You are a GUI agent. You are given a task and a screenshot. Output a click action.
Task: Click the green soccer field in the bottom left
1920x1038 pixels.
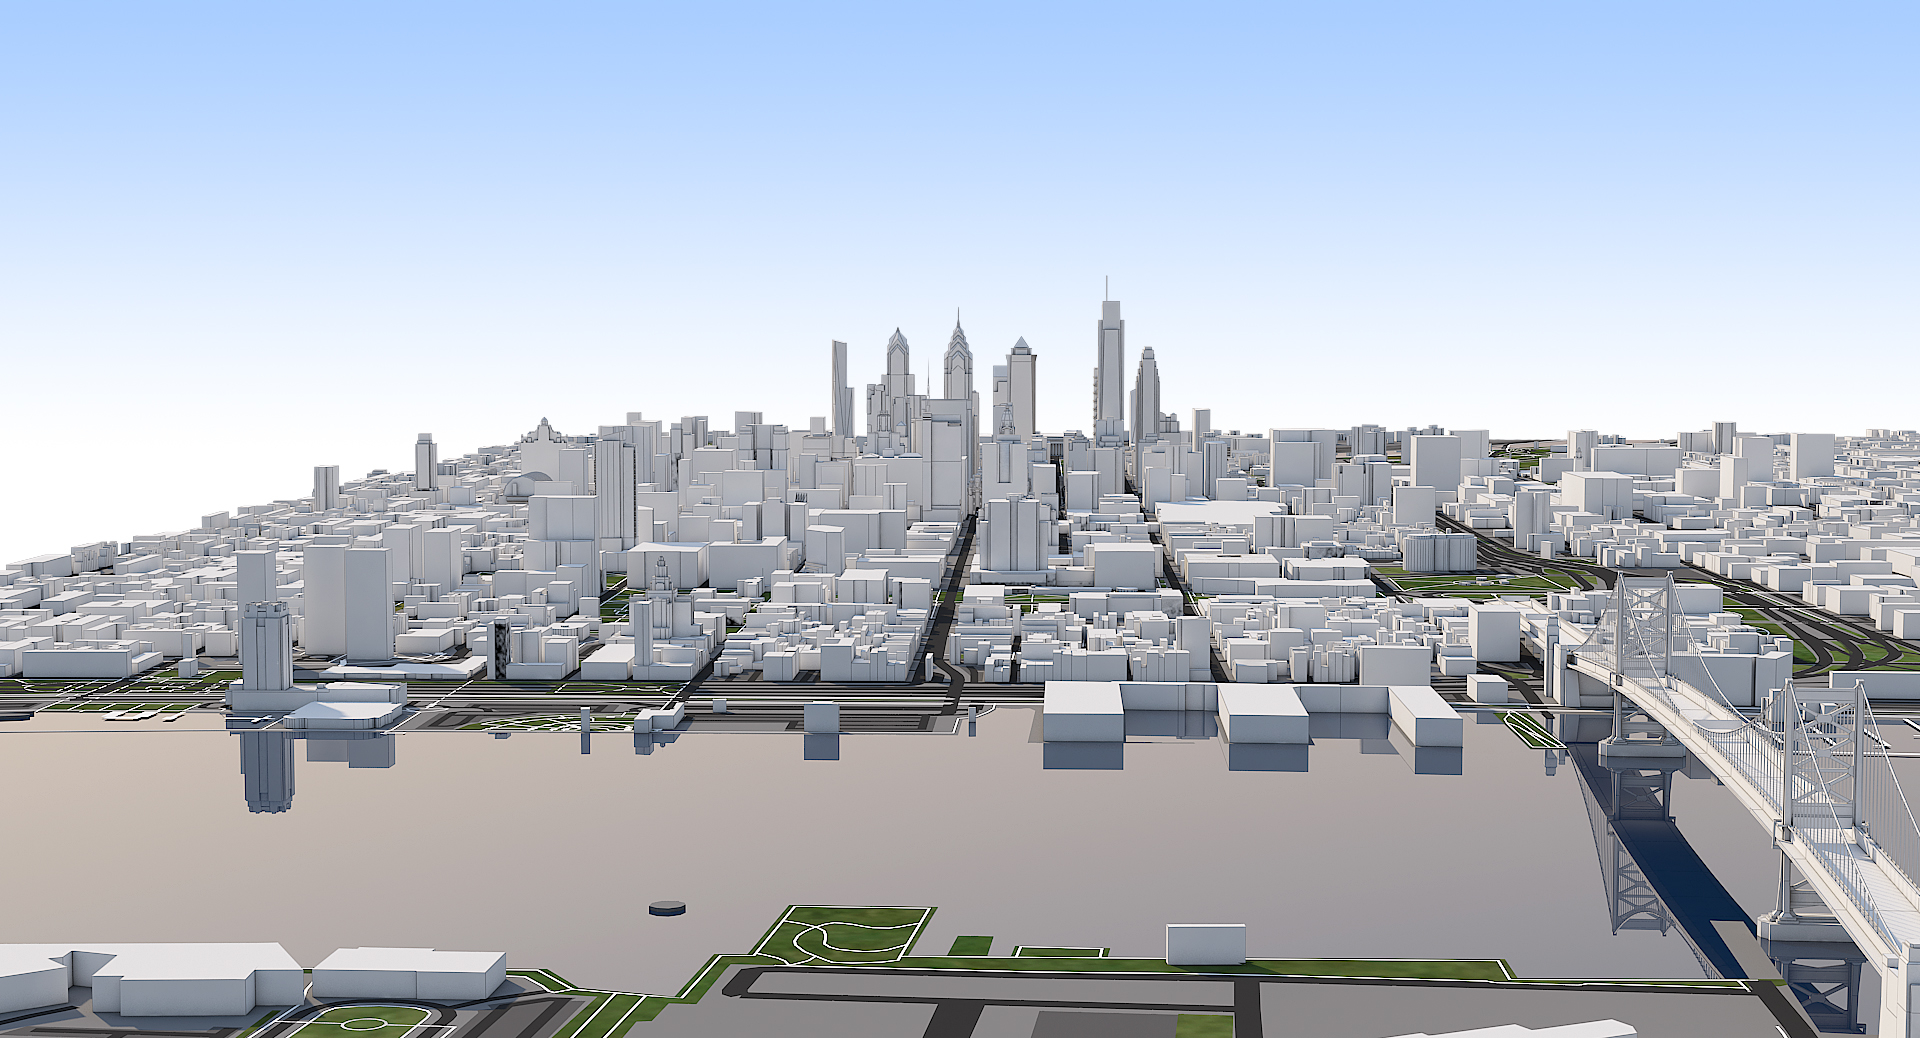(361, 1022)
